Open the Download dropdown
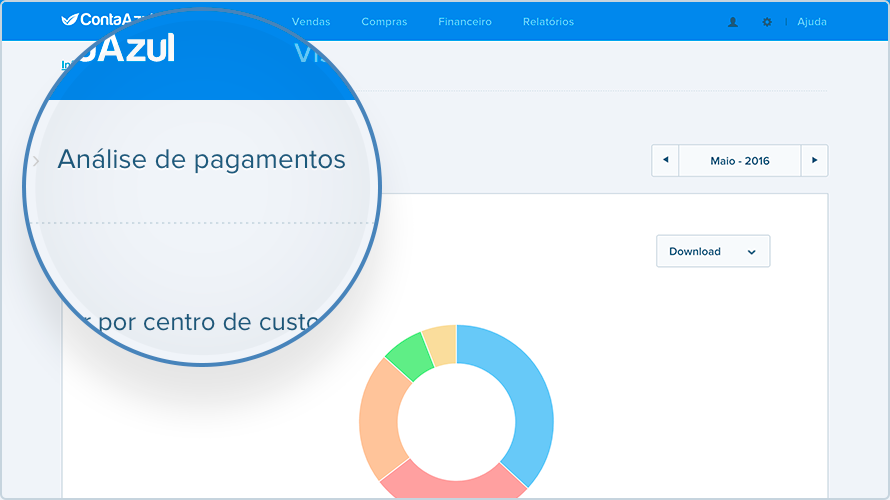 click(713, 251)
